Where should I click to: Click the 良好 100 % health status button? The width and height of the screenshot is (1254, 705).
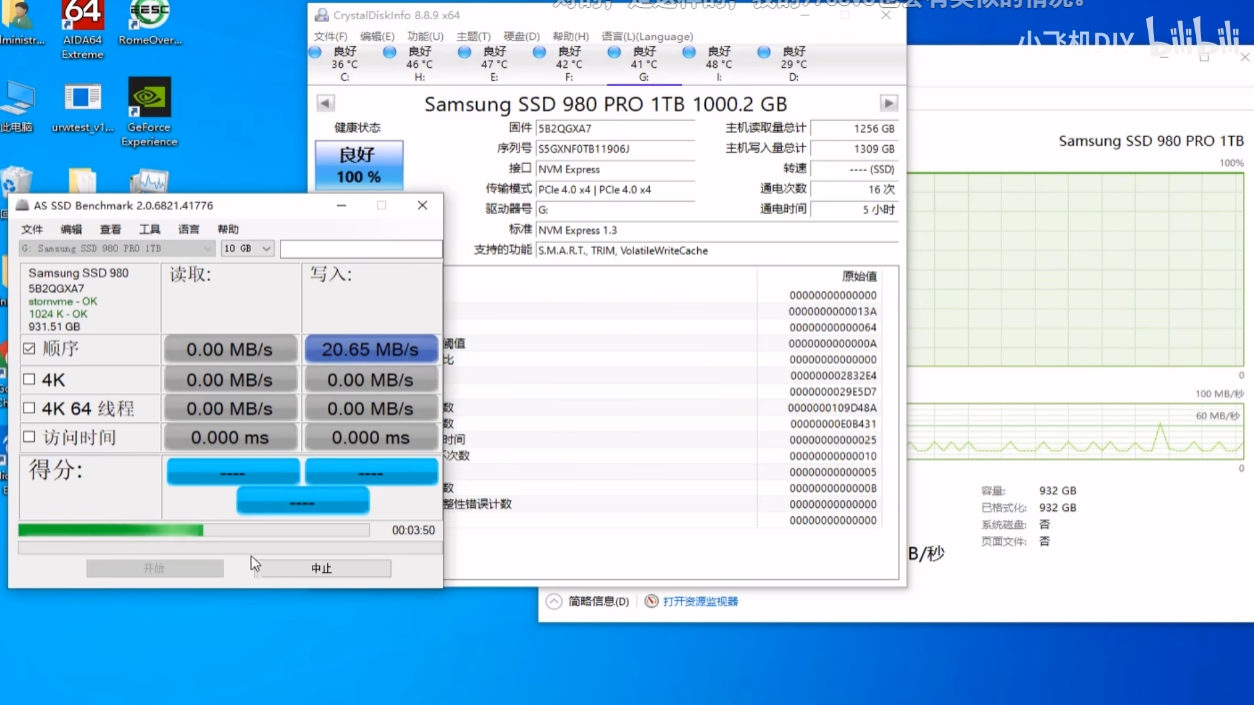359,165
